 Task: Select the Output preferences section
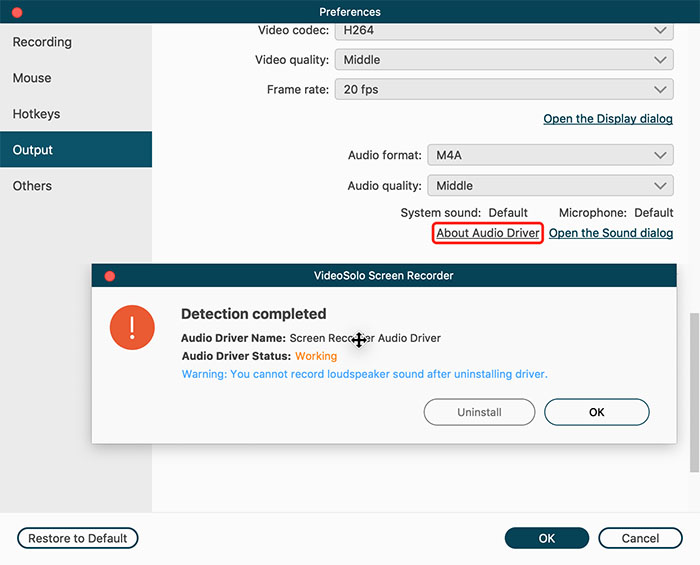point(76,150)
